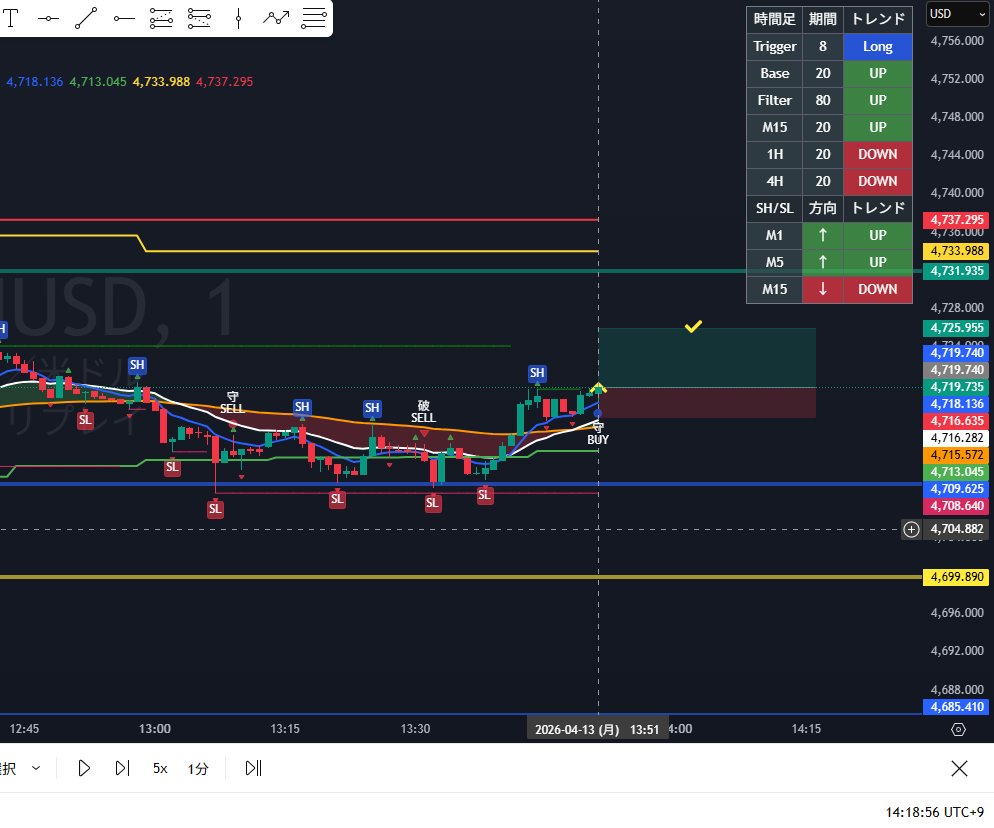Start replay with the Play button

pyautogui.click(x=84, y=768)
